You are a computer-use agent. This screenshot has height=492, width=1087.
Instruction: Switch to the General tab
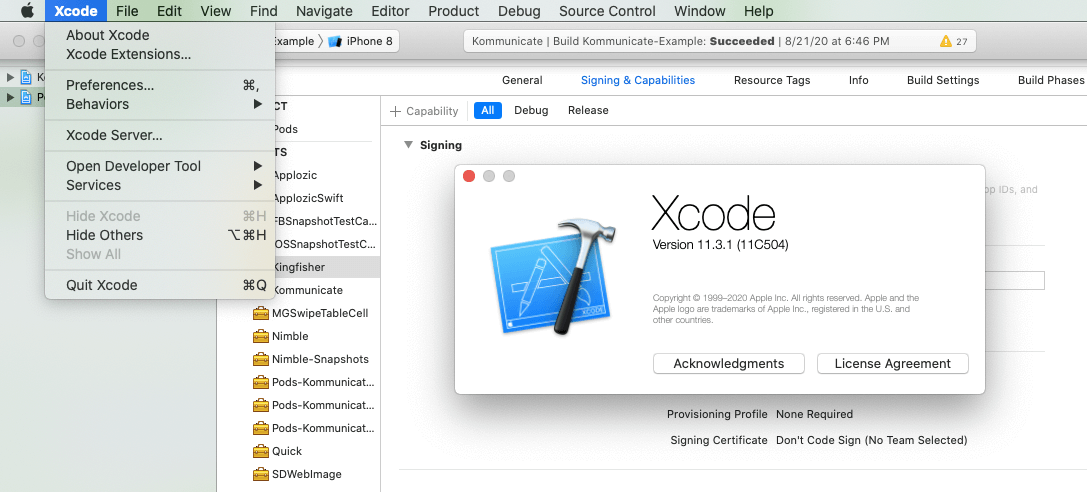[x=522, y=80]
